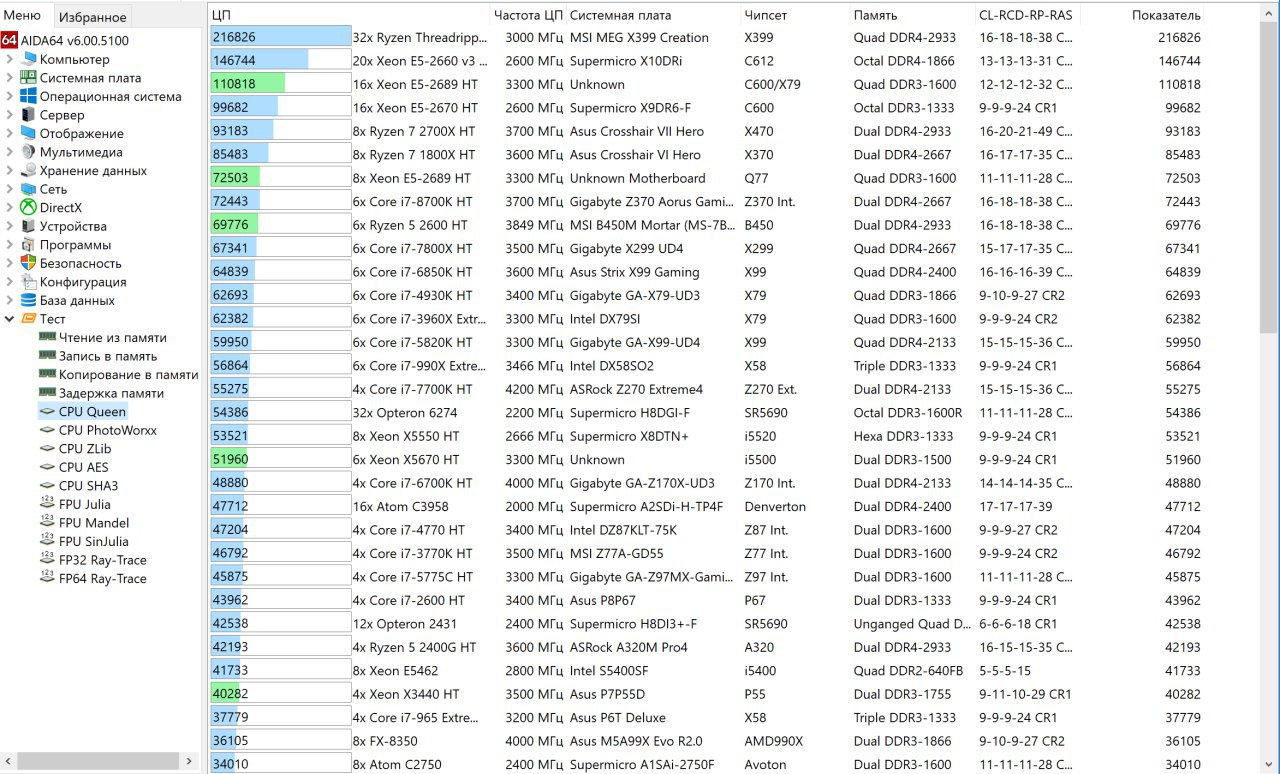This screenshot has width=1280, height=774.
Task: Click the Отображение monitor icon
Action: tap(29, 134)
